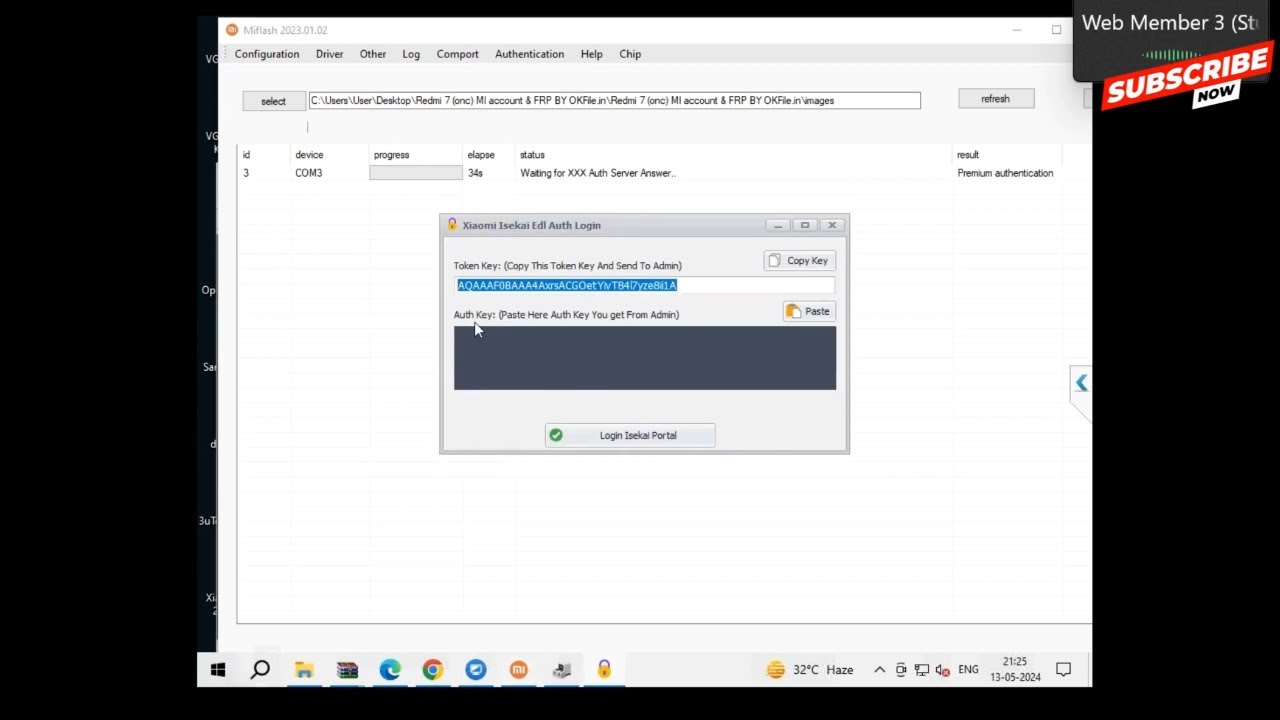Click the 'result' column header
The width and height of the screenshot is (1280, 720).
[968, 155]
